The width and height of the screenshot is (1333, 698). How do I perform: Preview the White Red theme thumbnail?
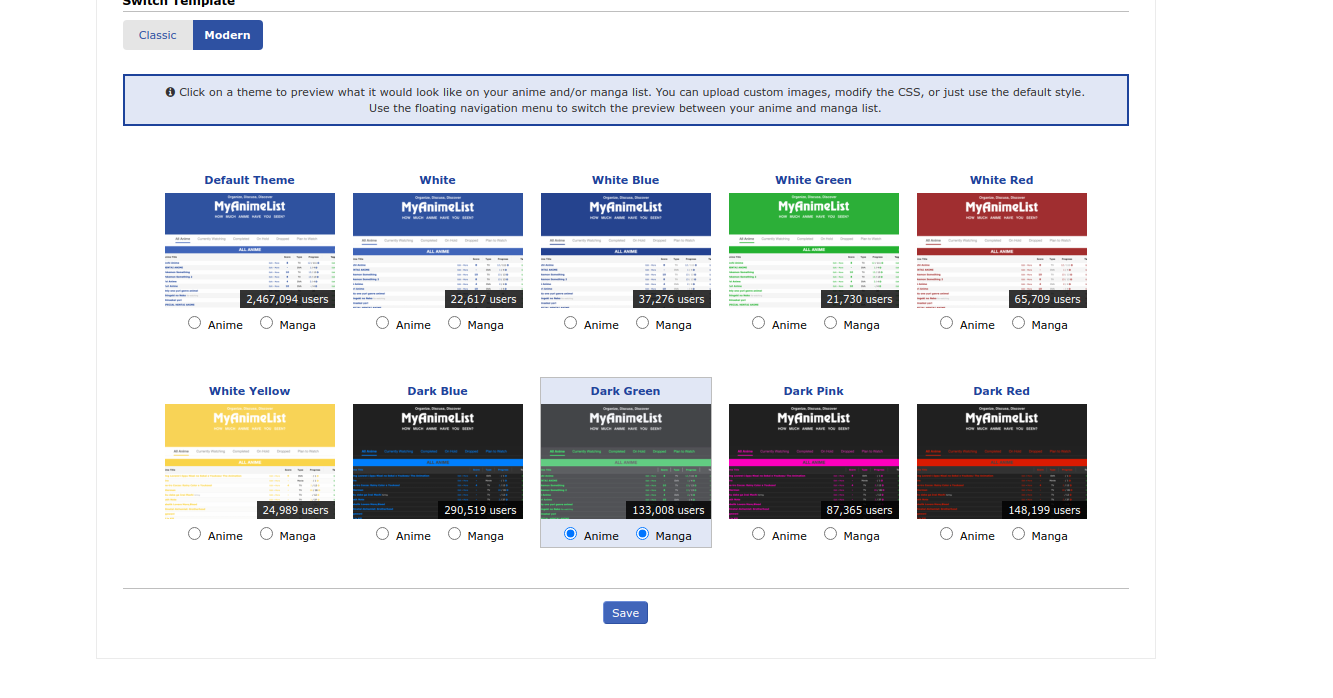click(x=1002, y=250)
